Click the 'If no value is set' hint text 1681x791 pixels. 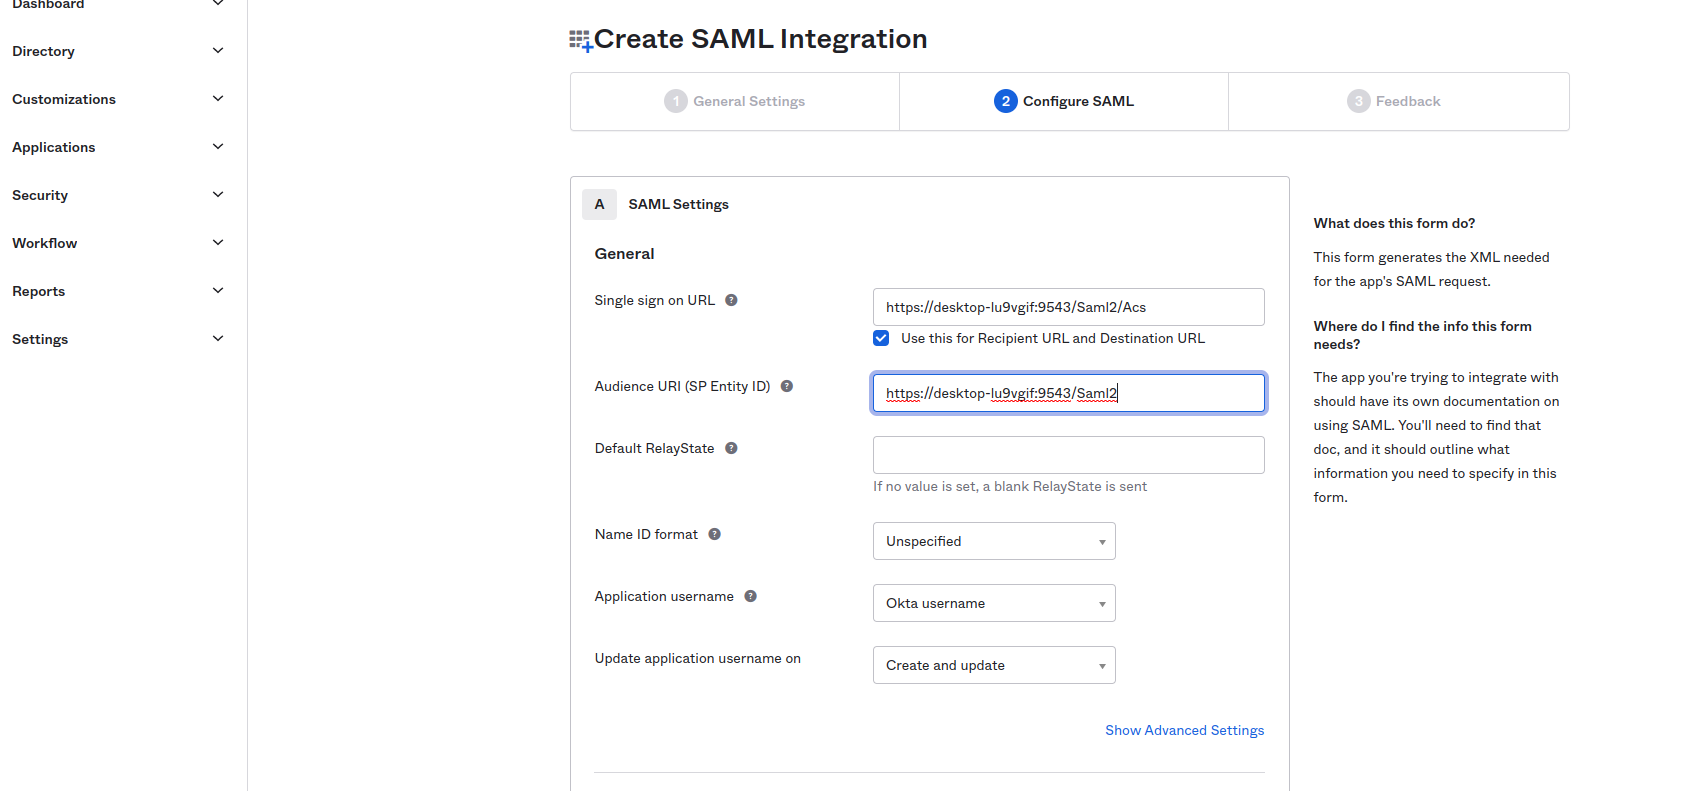[x=1010, y=486]
